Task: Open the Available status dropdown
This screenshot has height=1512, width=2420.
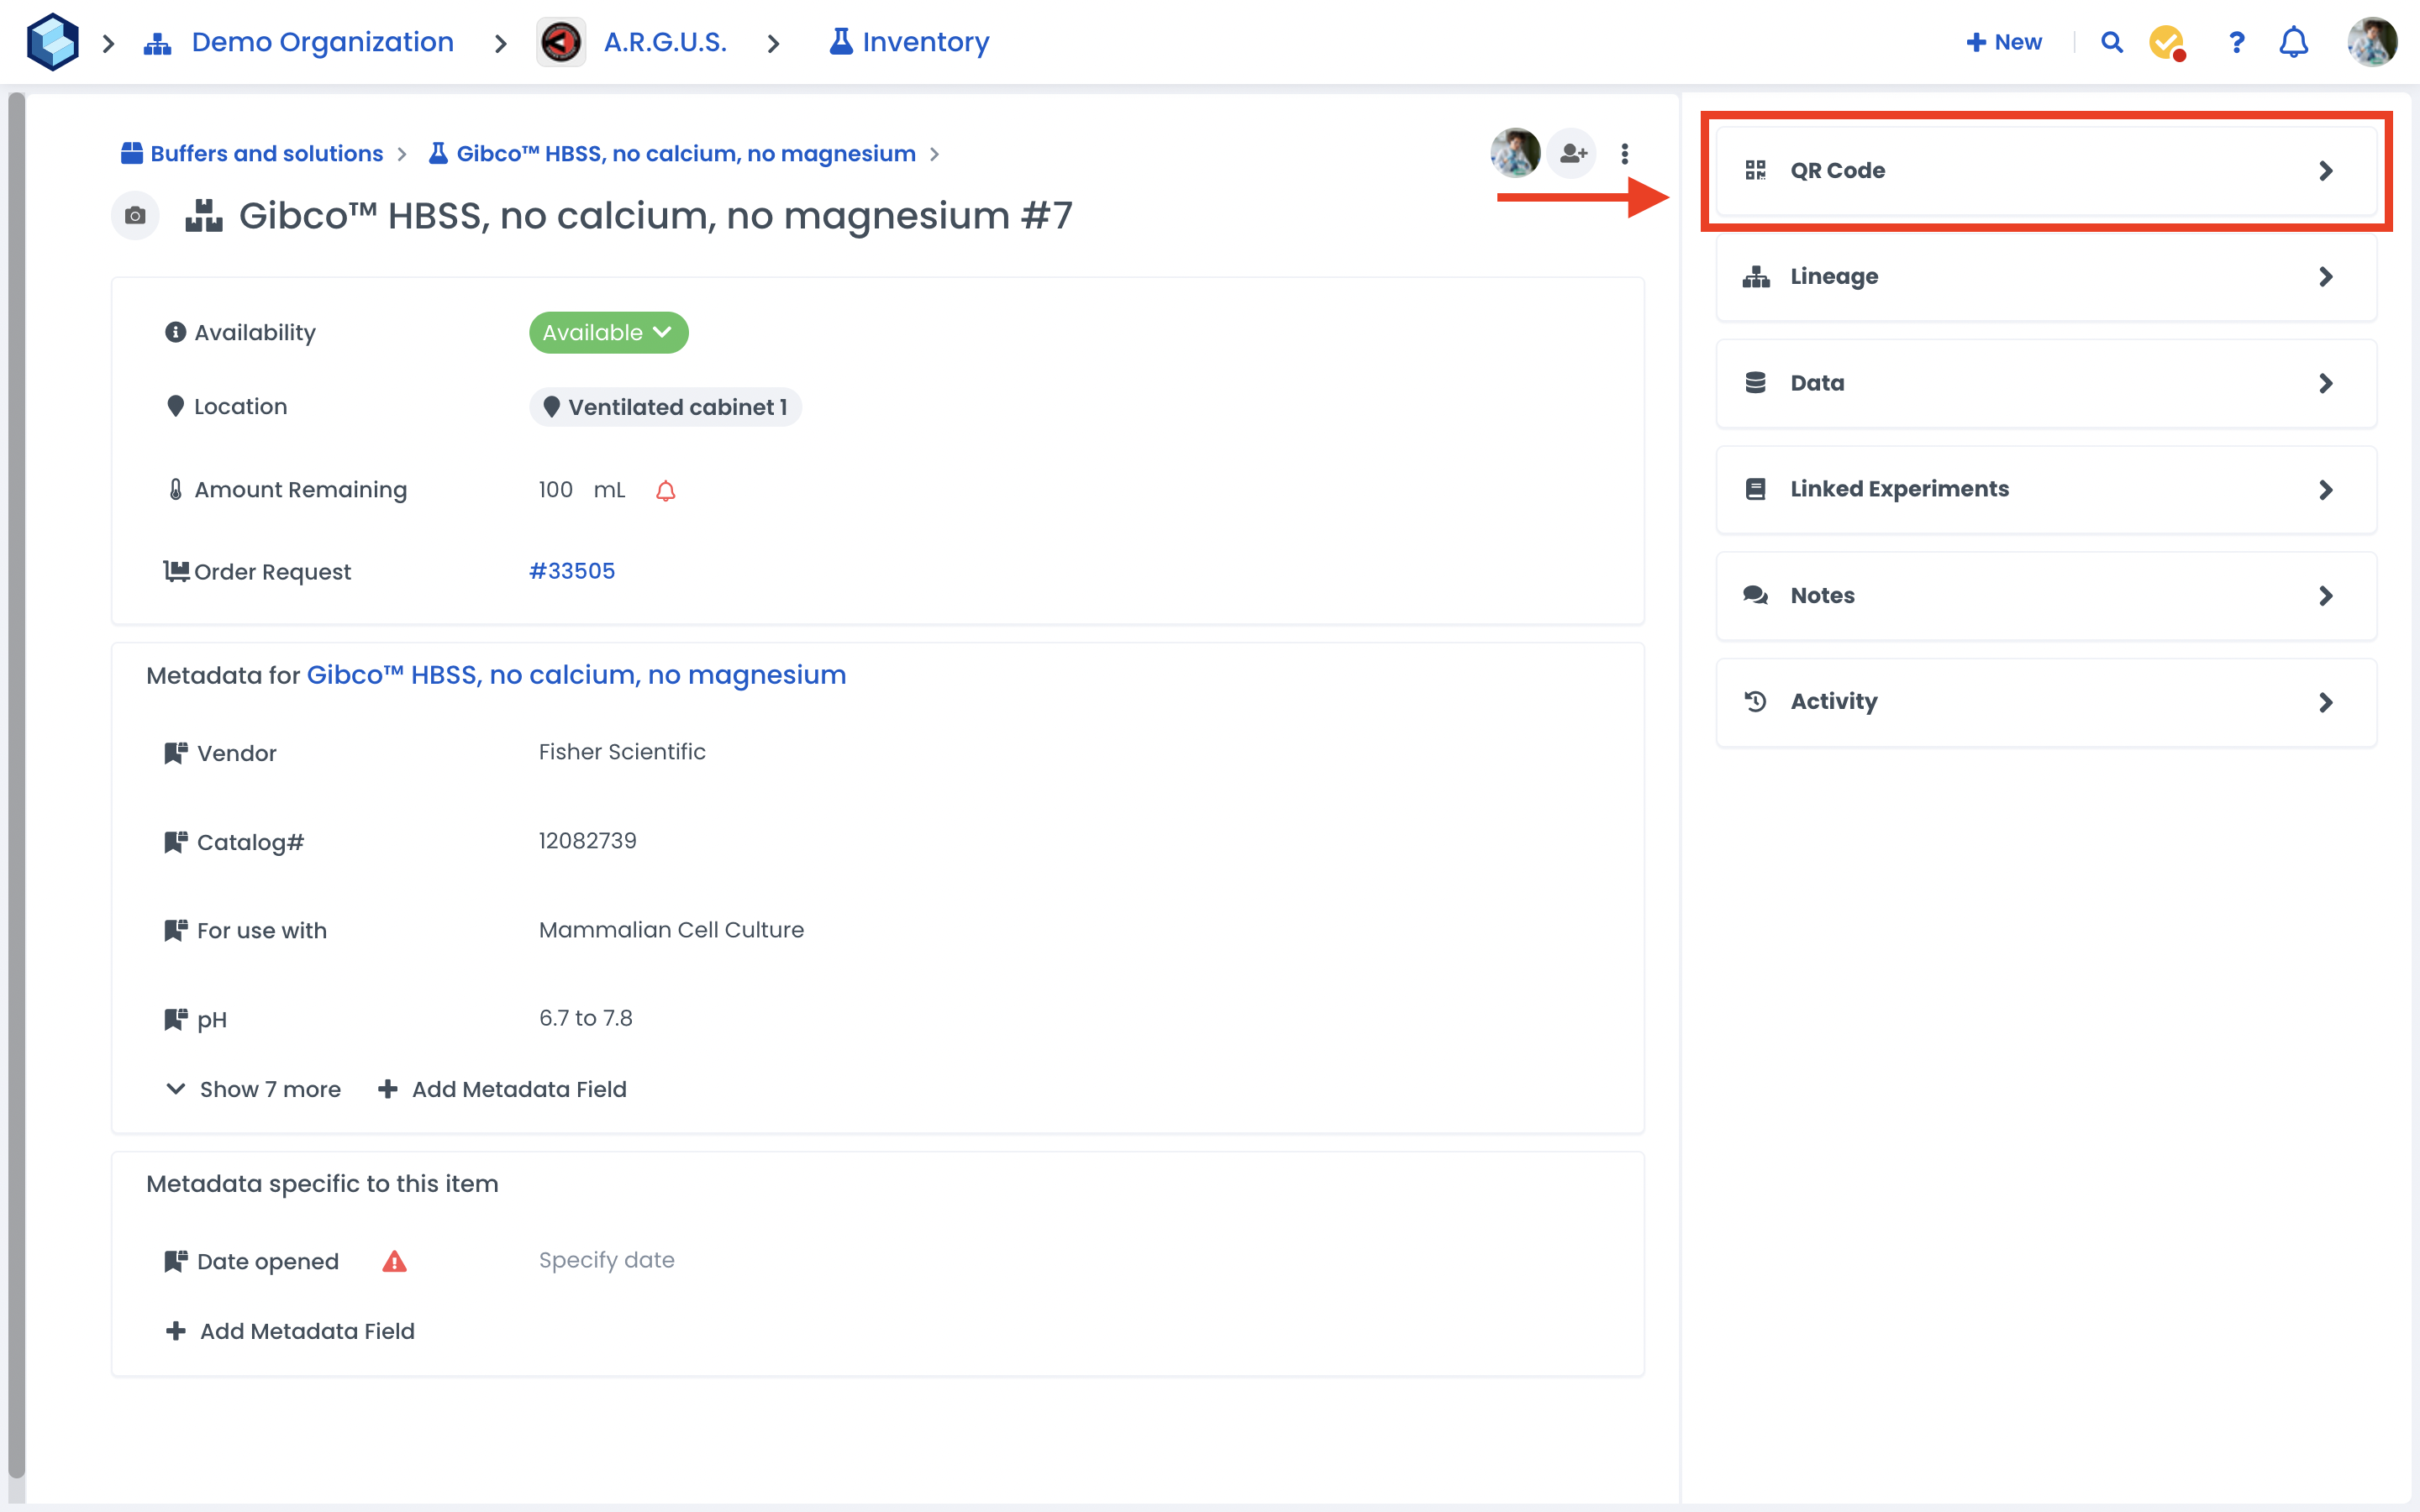Action: tap(608, 332)
